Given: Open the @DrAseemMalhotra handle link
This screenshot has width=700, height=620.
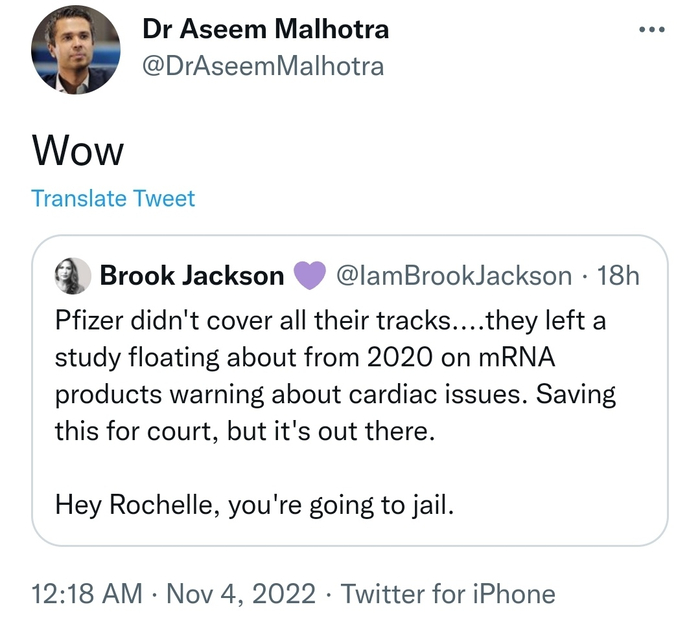Looking at the screenshot, I should (x=263, y=66).
